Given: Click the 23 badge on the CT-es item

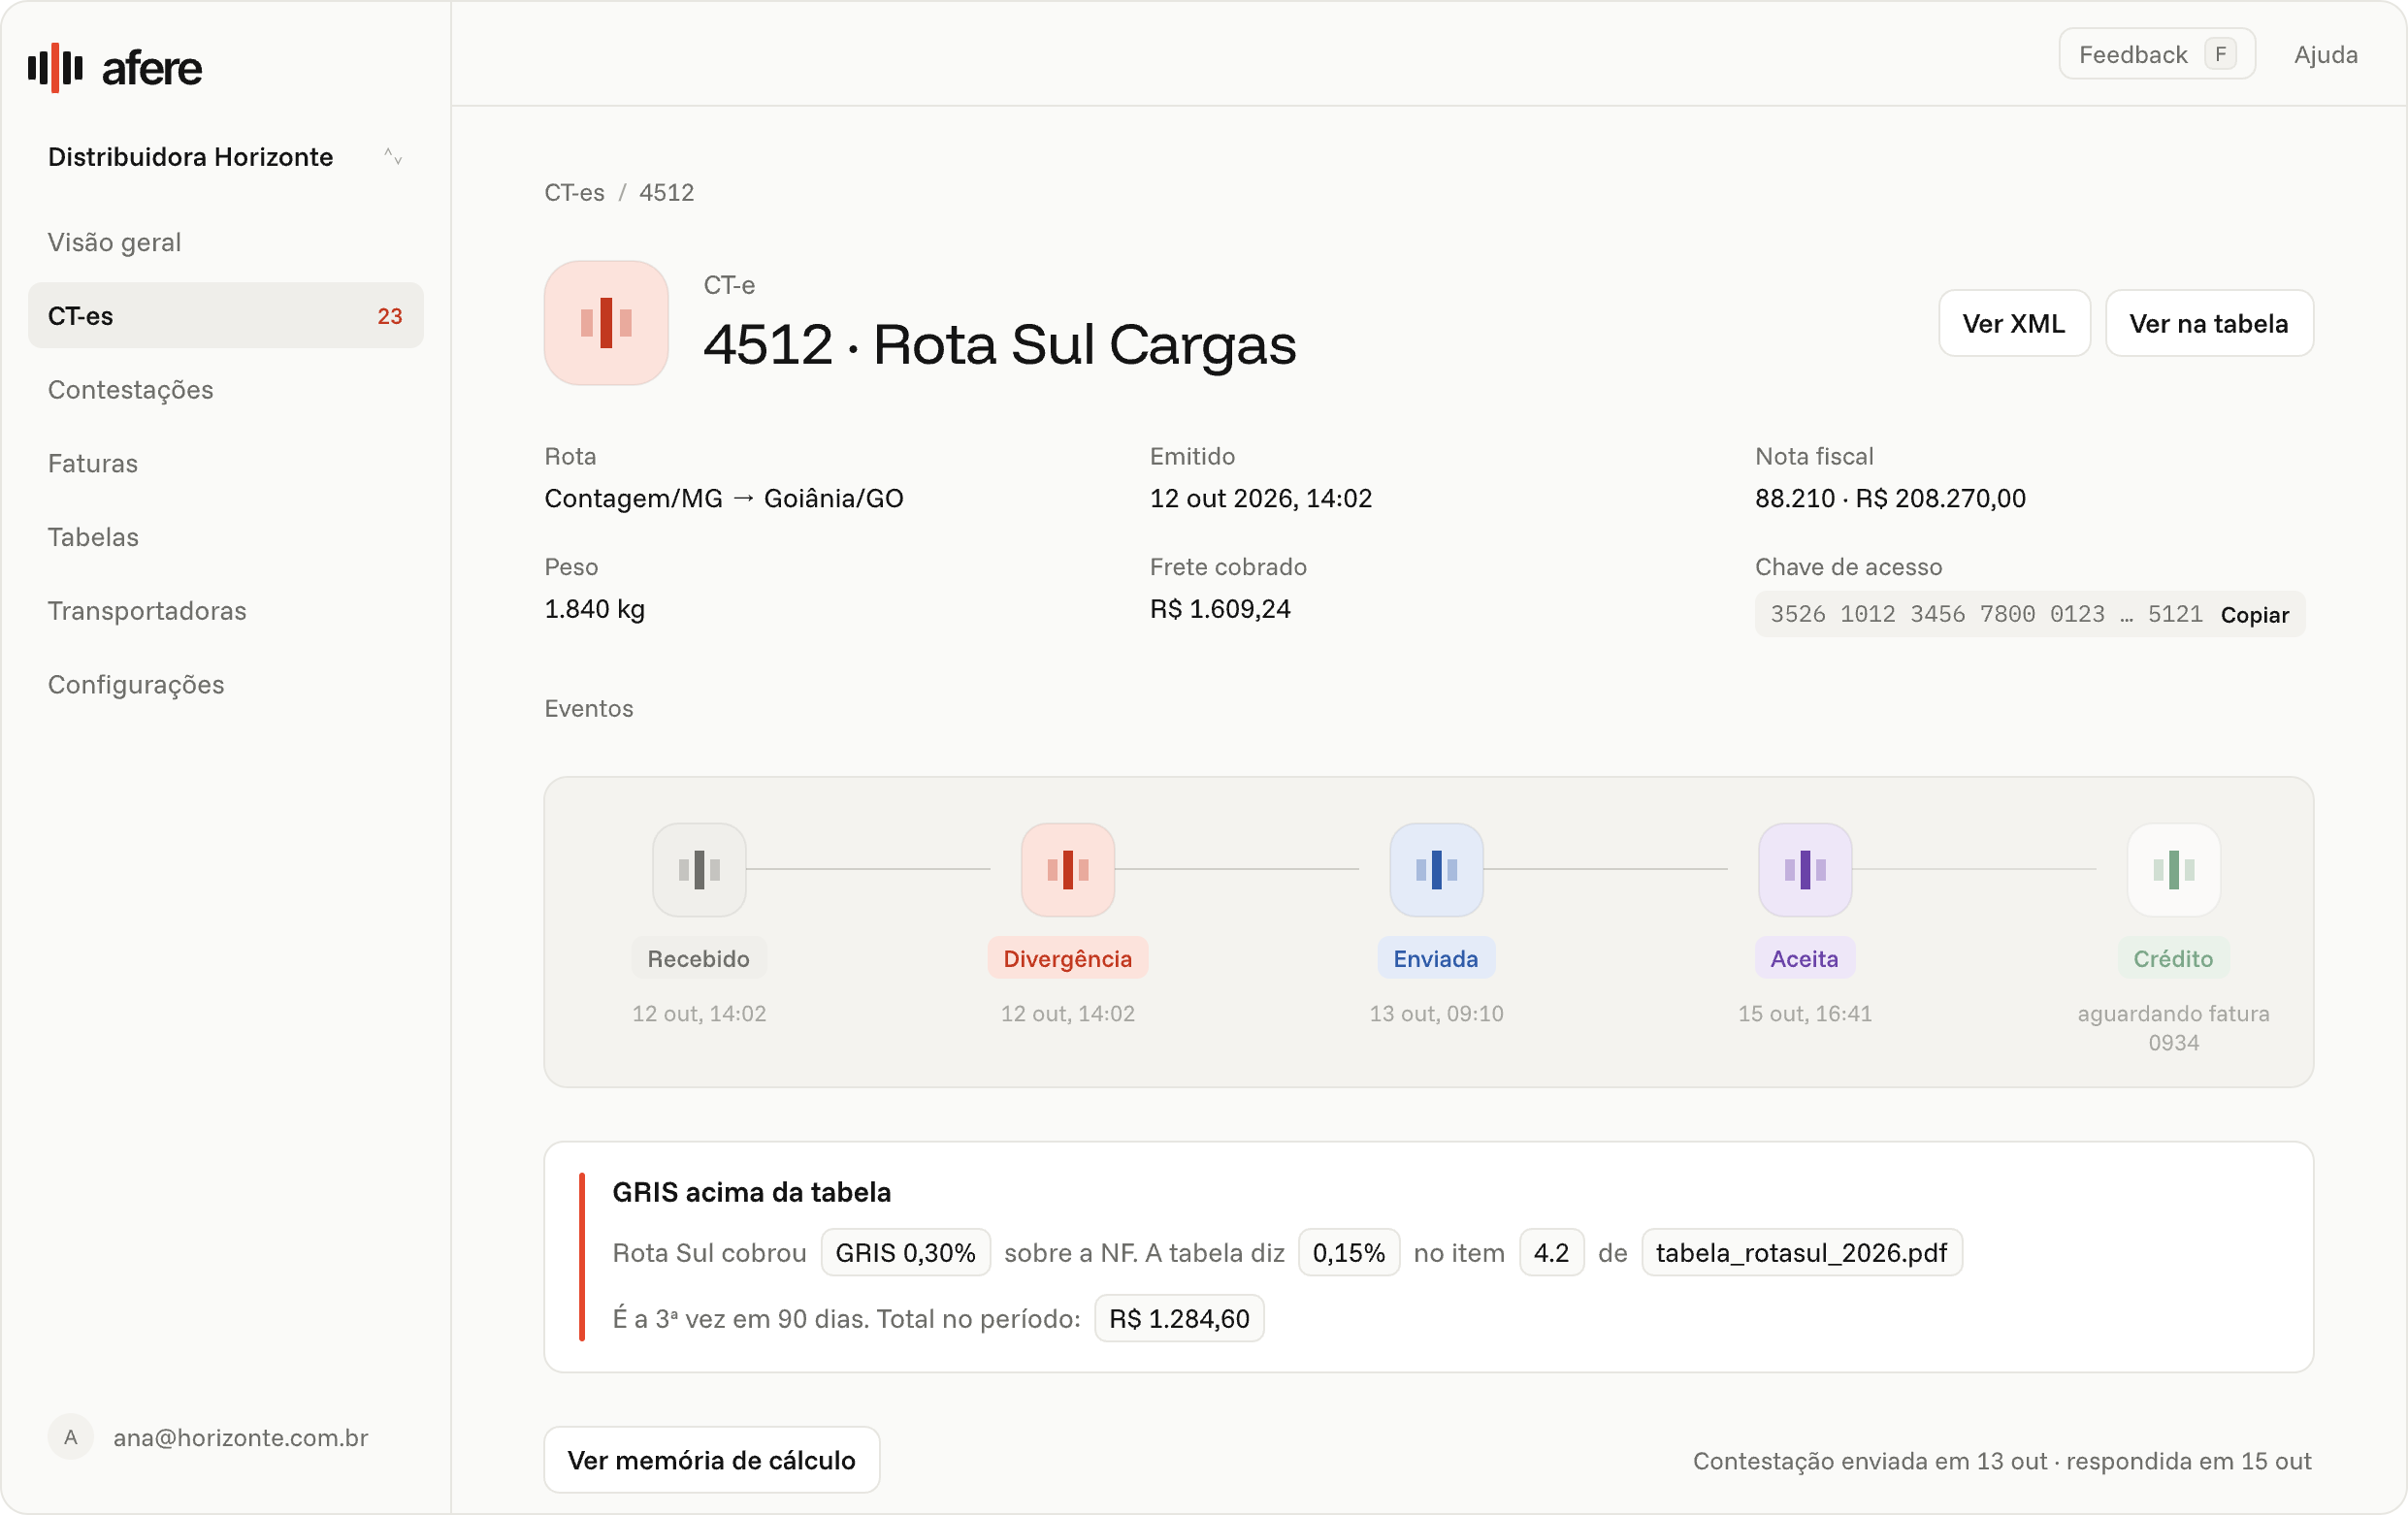Looking at the screenshot, I should pos(390,316).
